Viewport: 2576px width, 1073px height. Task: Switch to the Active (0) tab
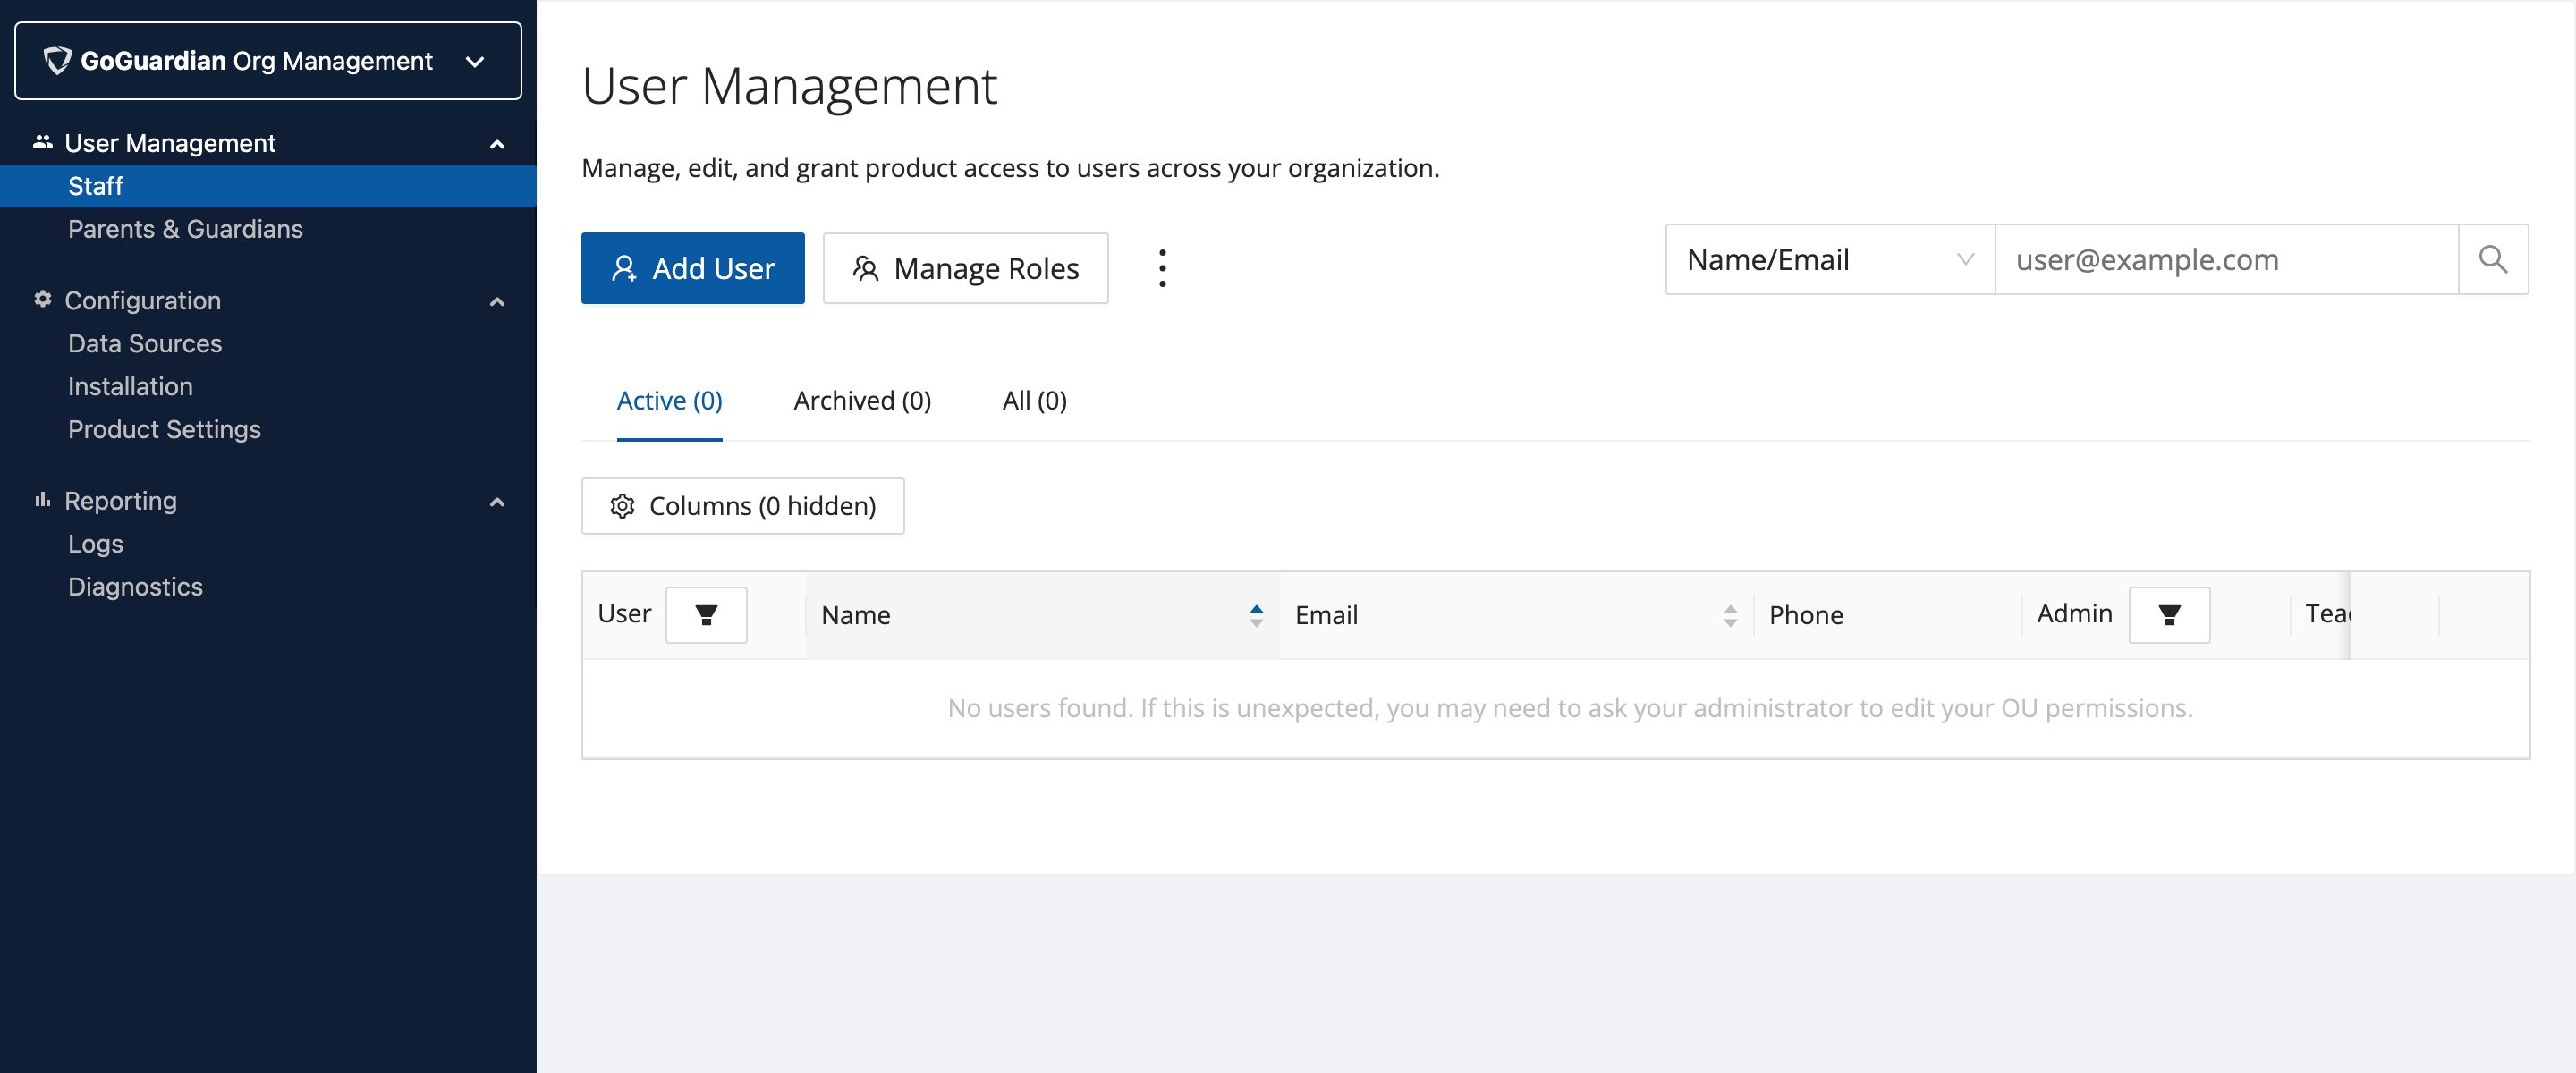coord(669,401)
